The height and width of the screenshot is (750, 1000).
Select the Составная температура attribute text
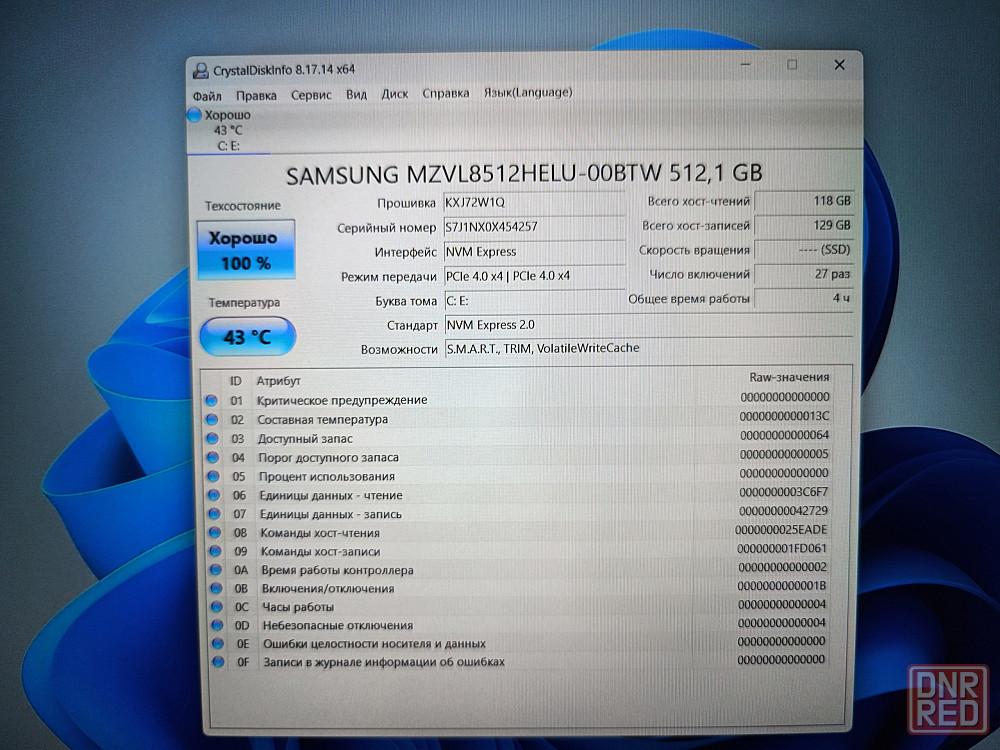click(323, 420)
